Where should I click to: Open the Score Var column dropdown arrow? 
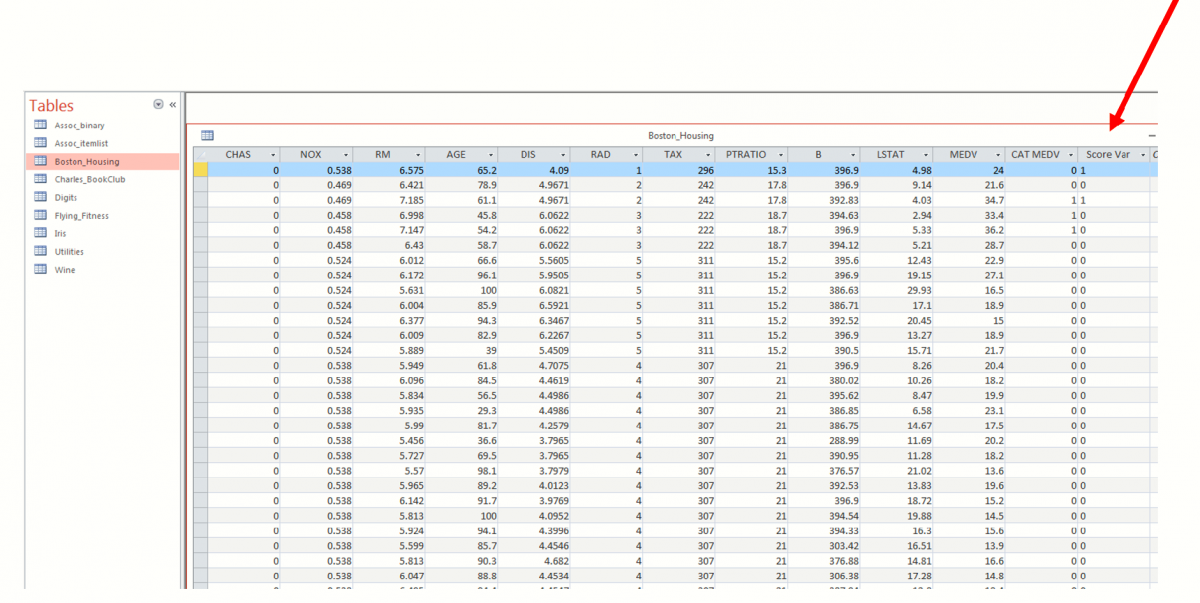1142,155
